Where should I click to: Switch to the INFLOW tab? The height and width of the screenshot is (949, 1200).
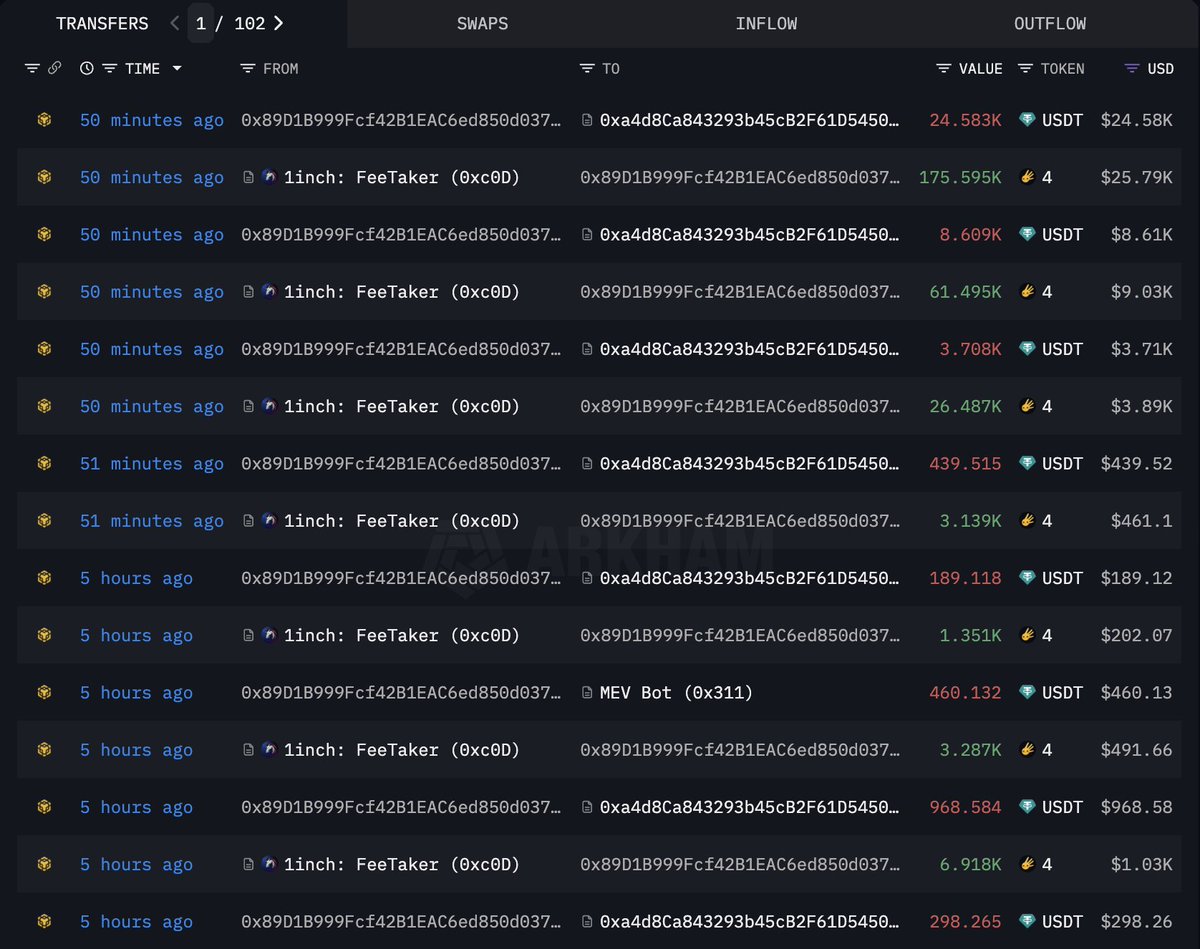click(766, 23)
